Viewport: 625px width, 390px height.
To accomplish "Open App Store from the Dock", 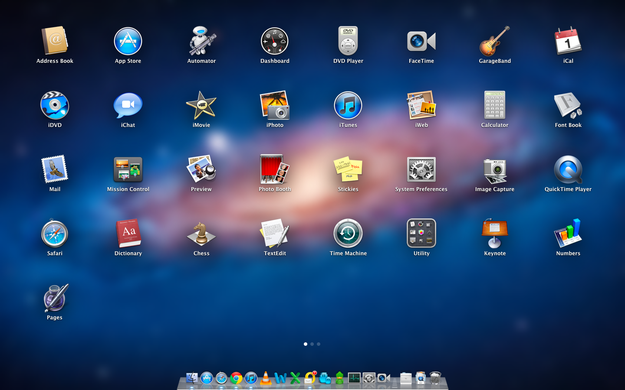I will point(207,378).
